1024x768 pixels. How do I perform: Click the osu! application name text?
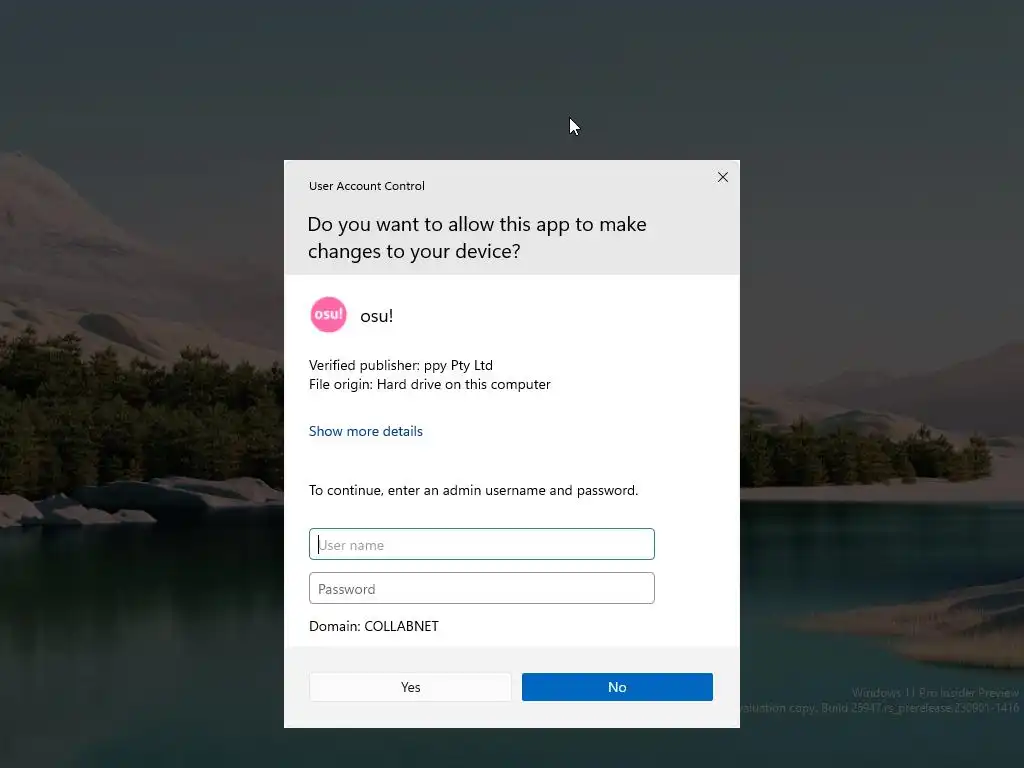pos(376,316)
